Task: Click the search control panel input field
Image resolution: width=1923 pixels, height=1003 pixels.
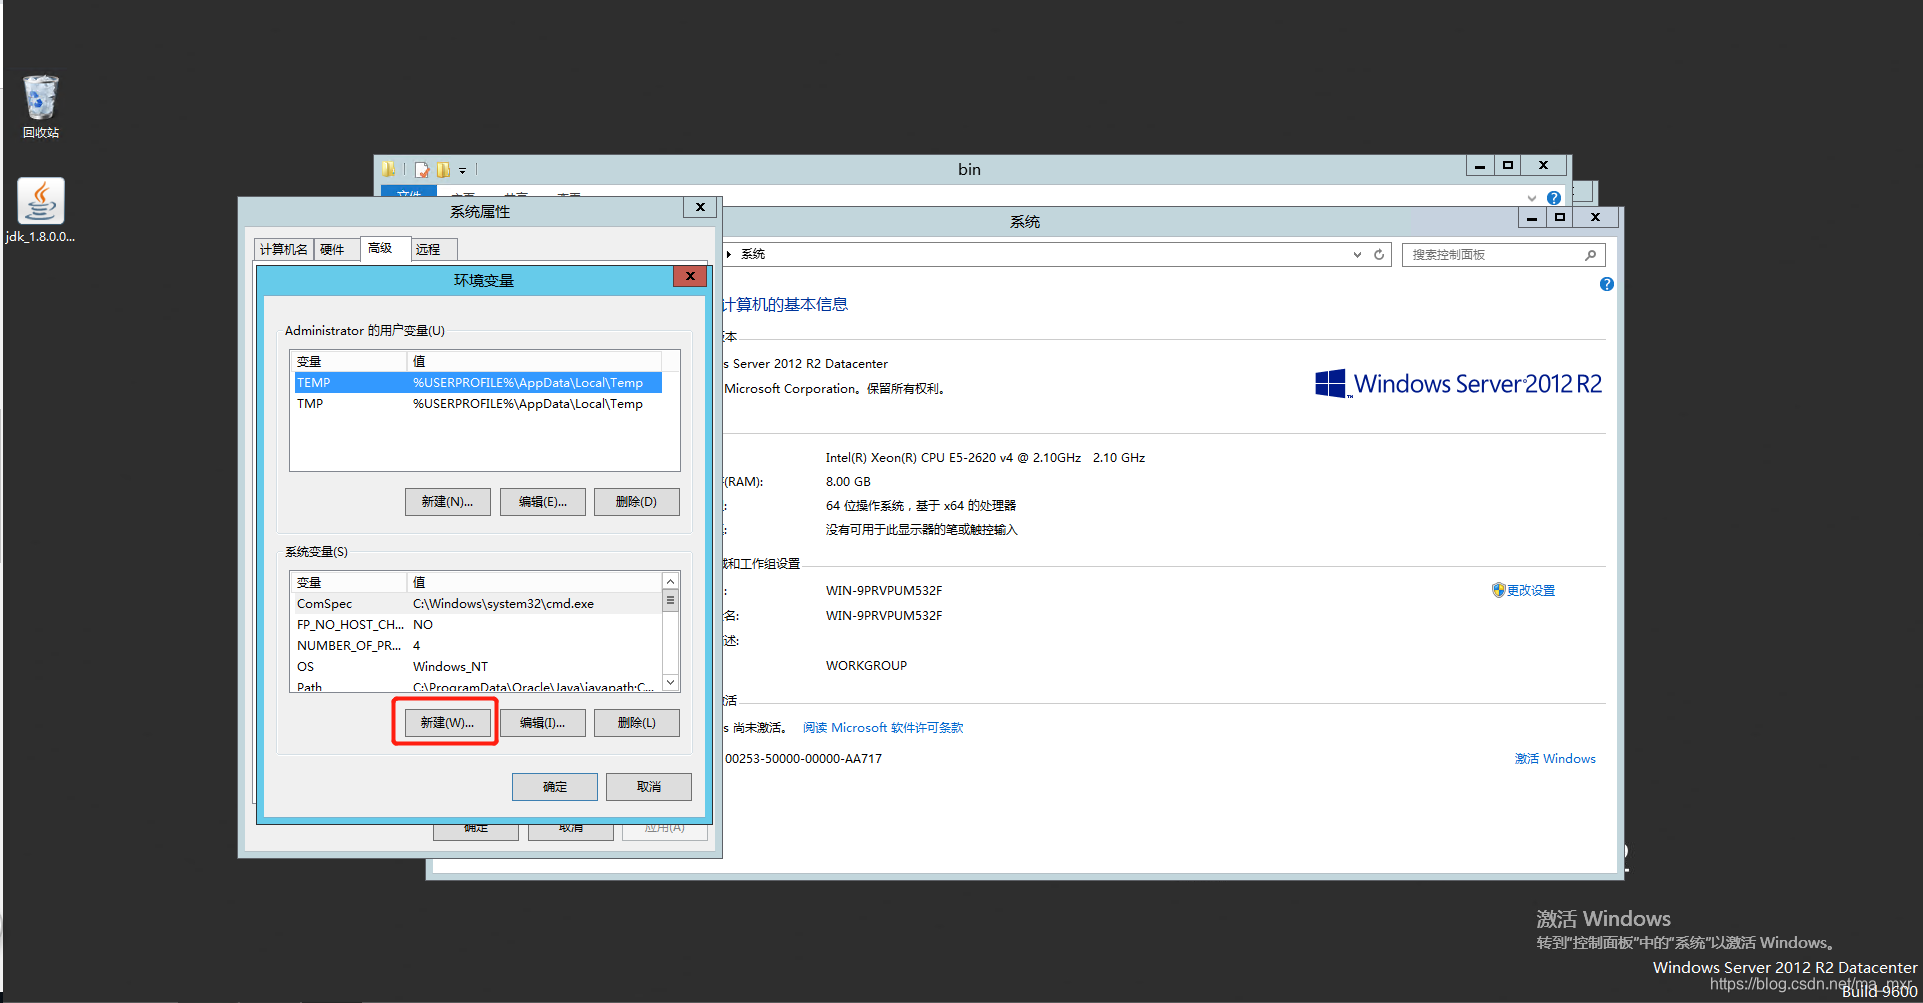Action: click(x=1503, y=255)
